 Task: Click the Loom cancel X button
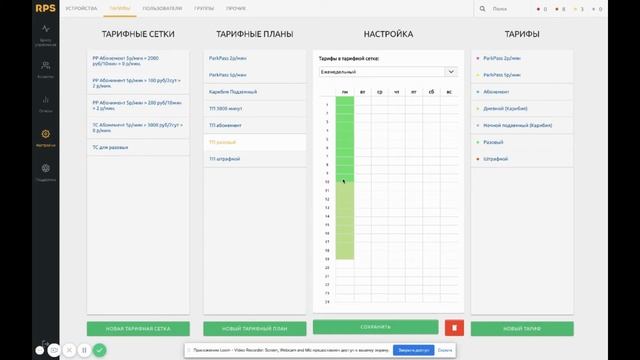point(69,350)
